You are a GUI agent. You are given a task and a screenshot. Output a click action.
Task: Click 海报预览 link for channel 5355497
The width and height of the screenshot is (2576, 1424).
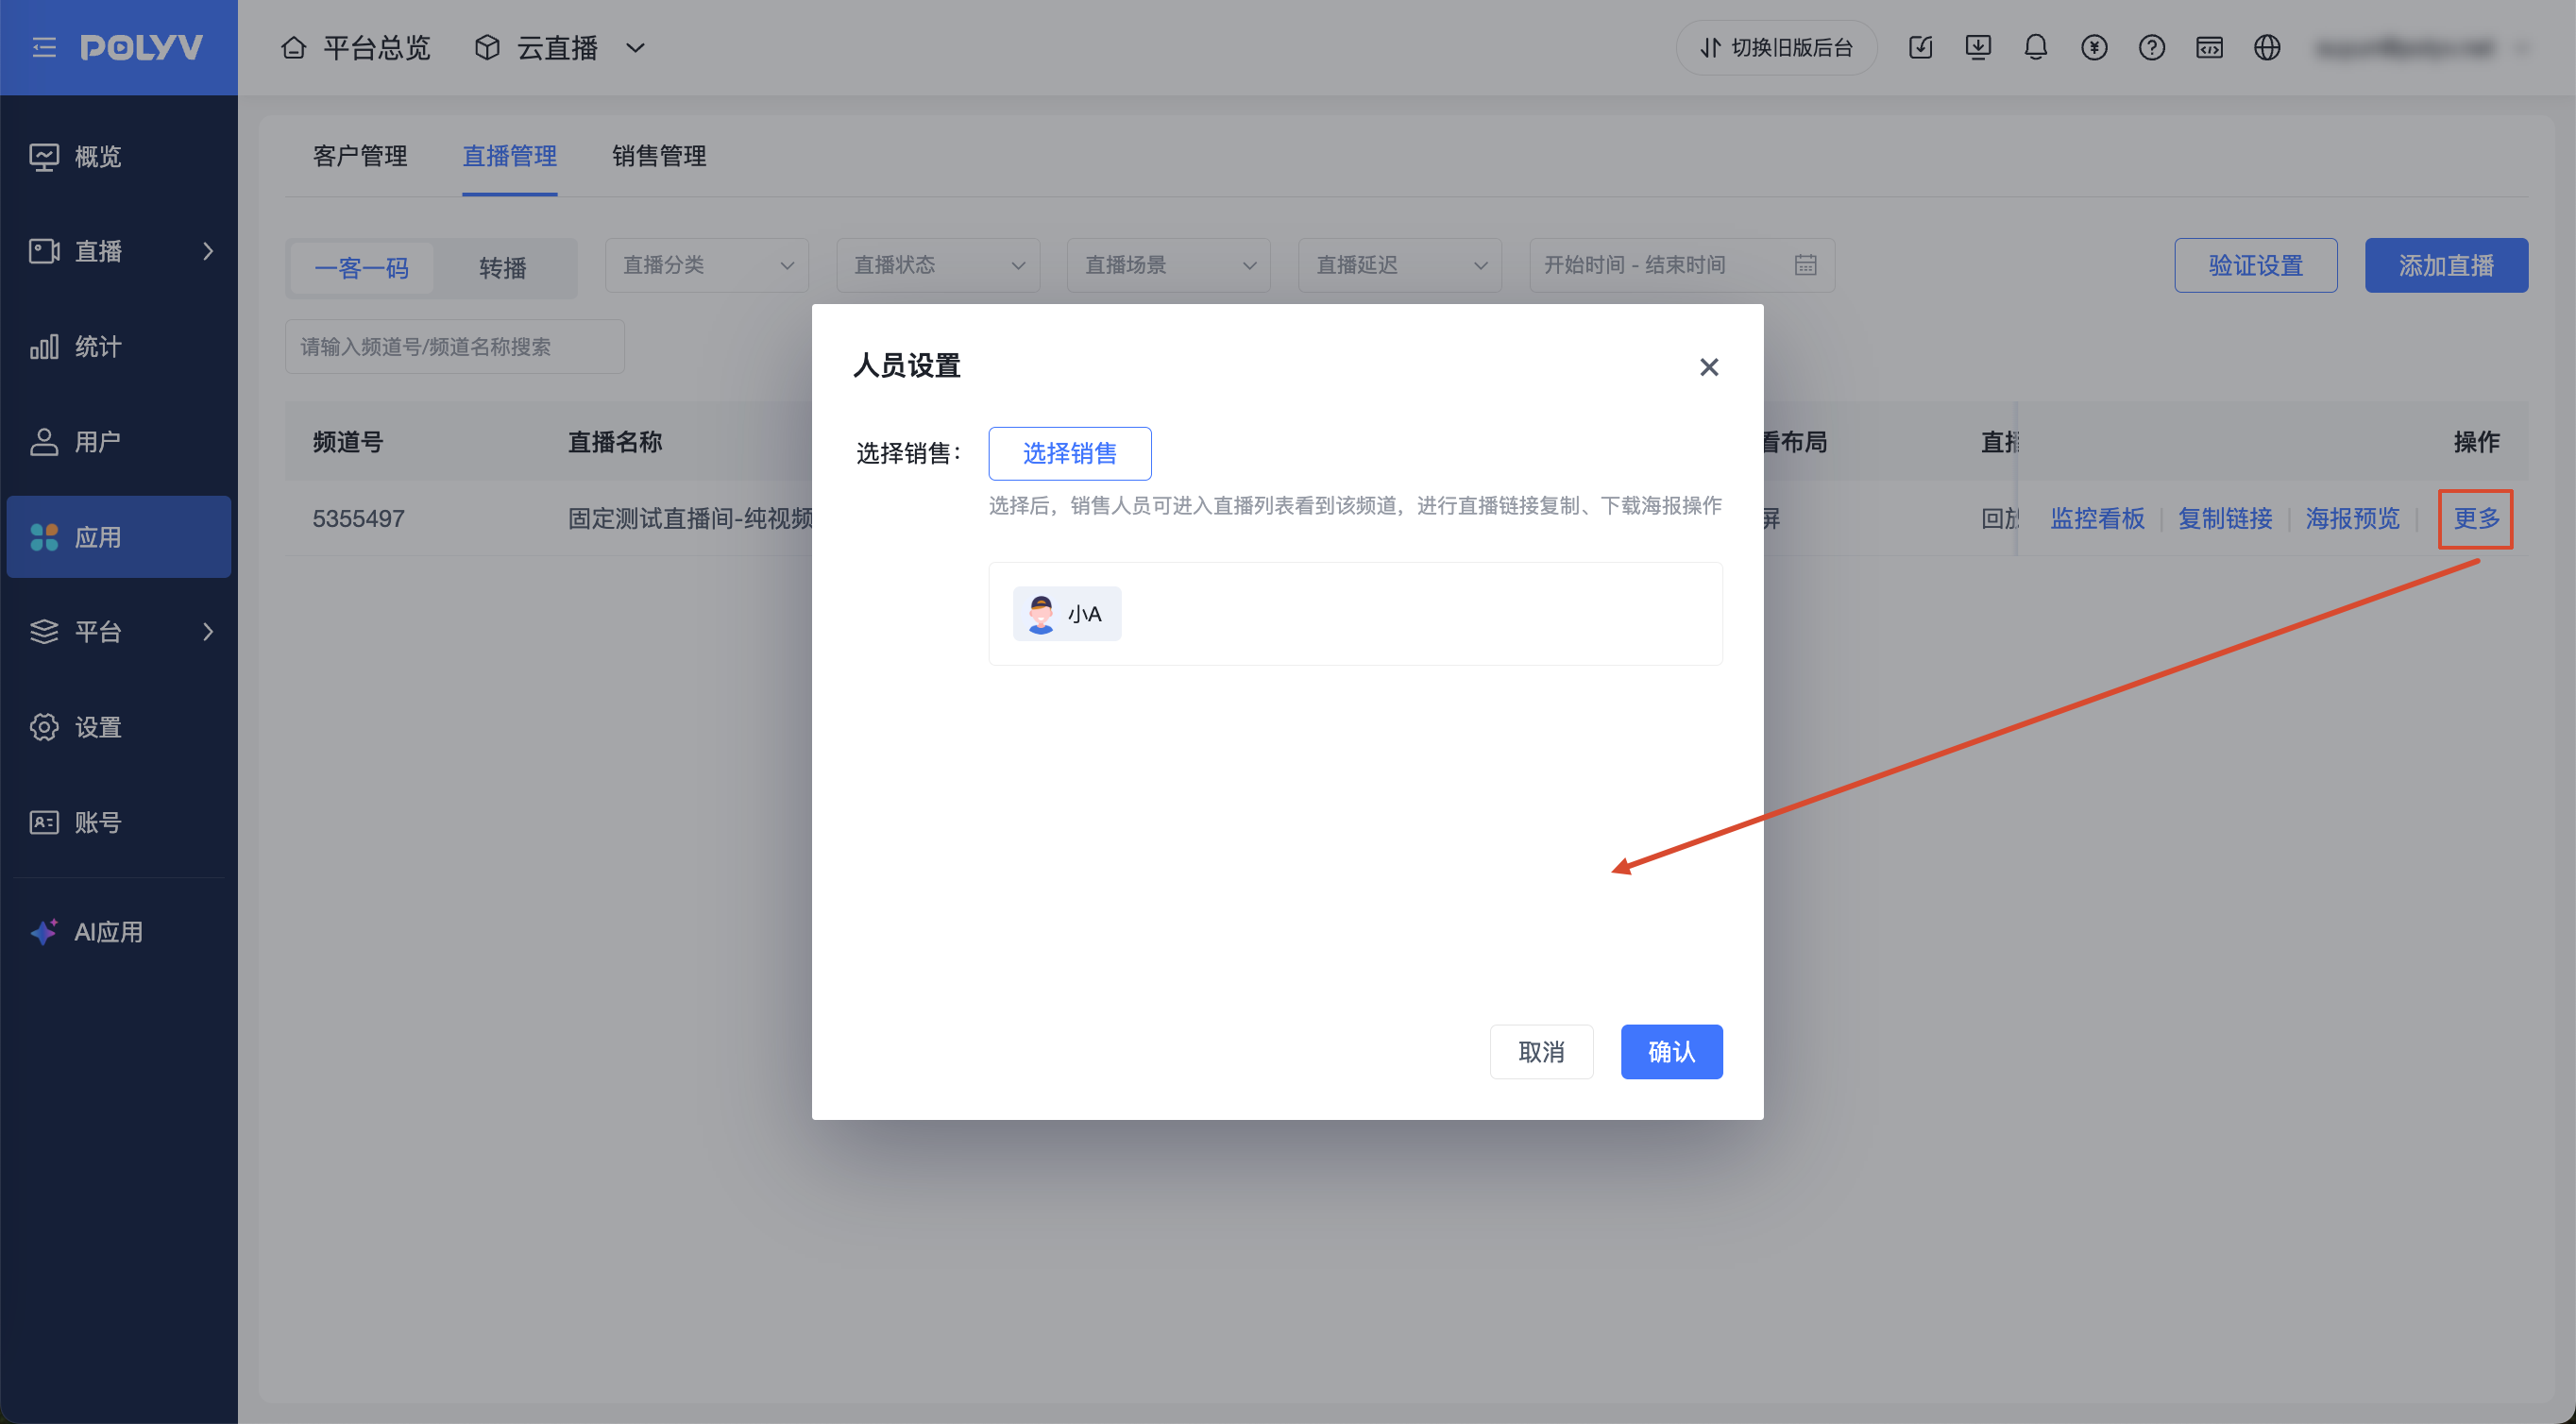coord(2353,518)
